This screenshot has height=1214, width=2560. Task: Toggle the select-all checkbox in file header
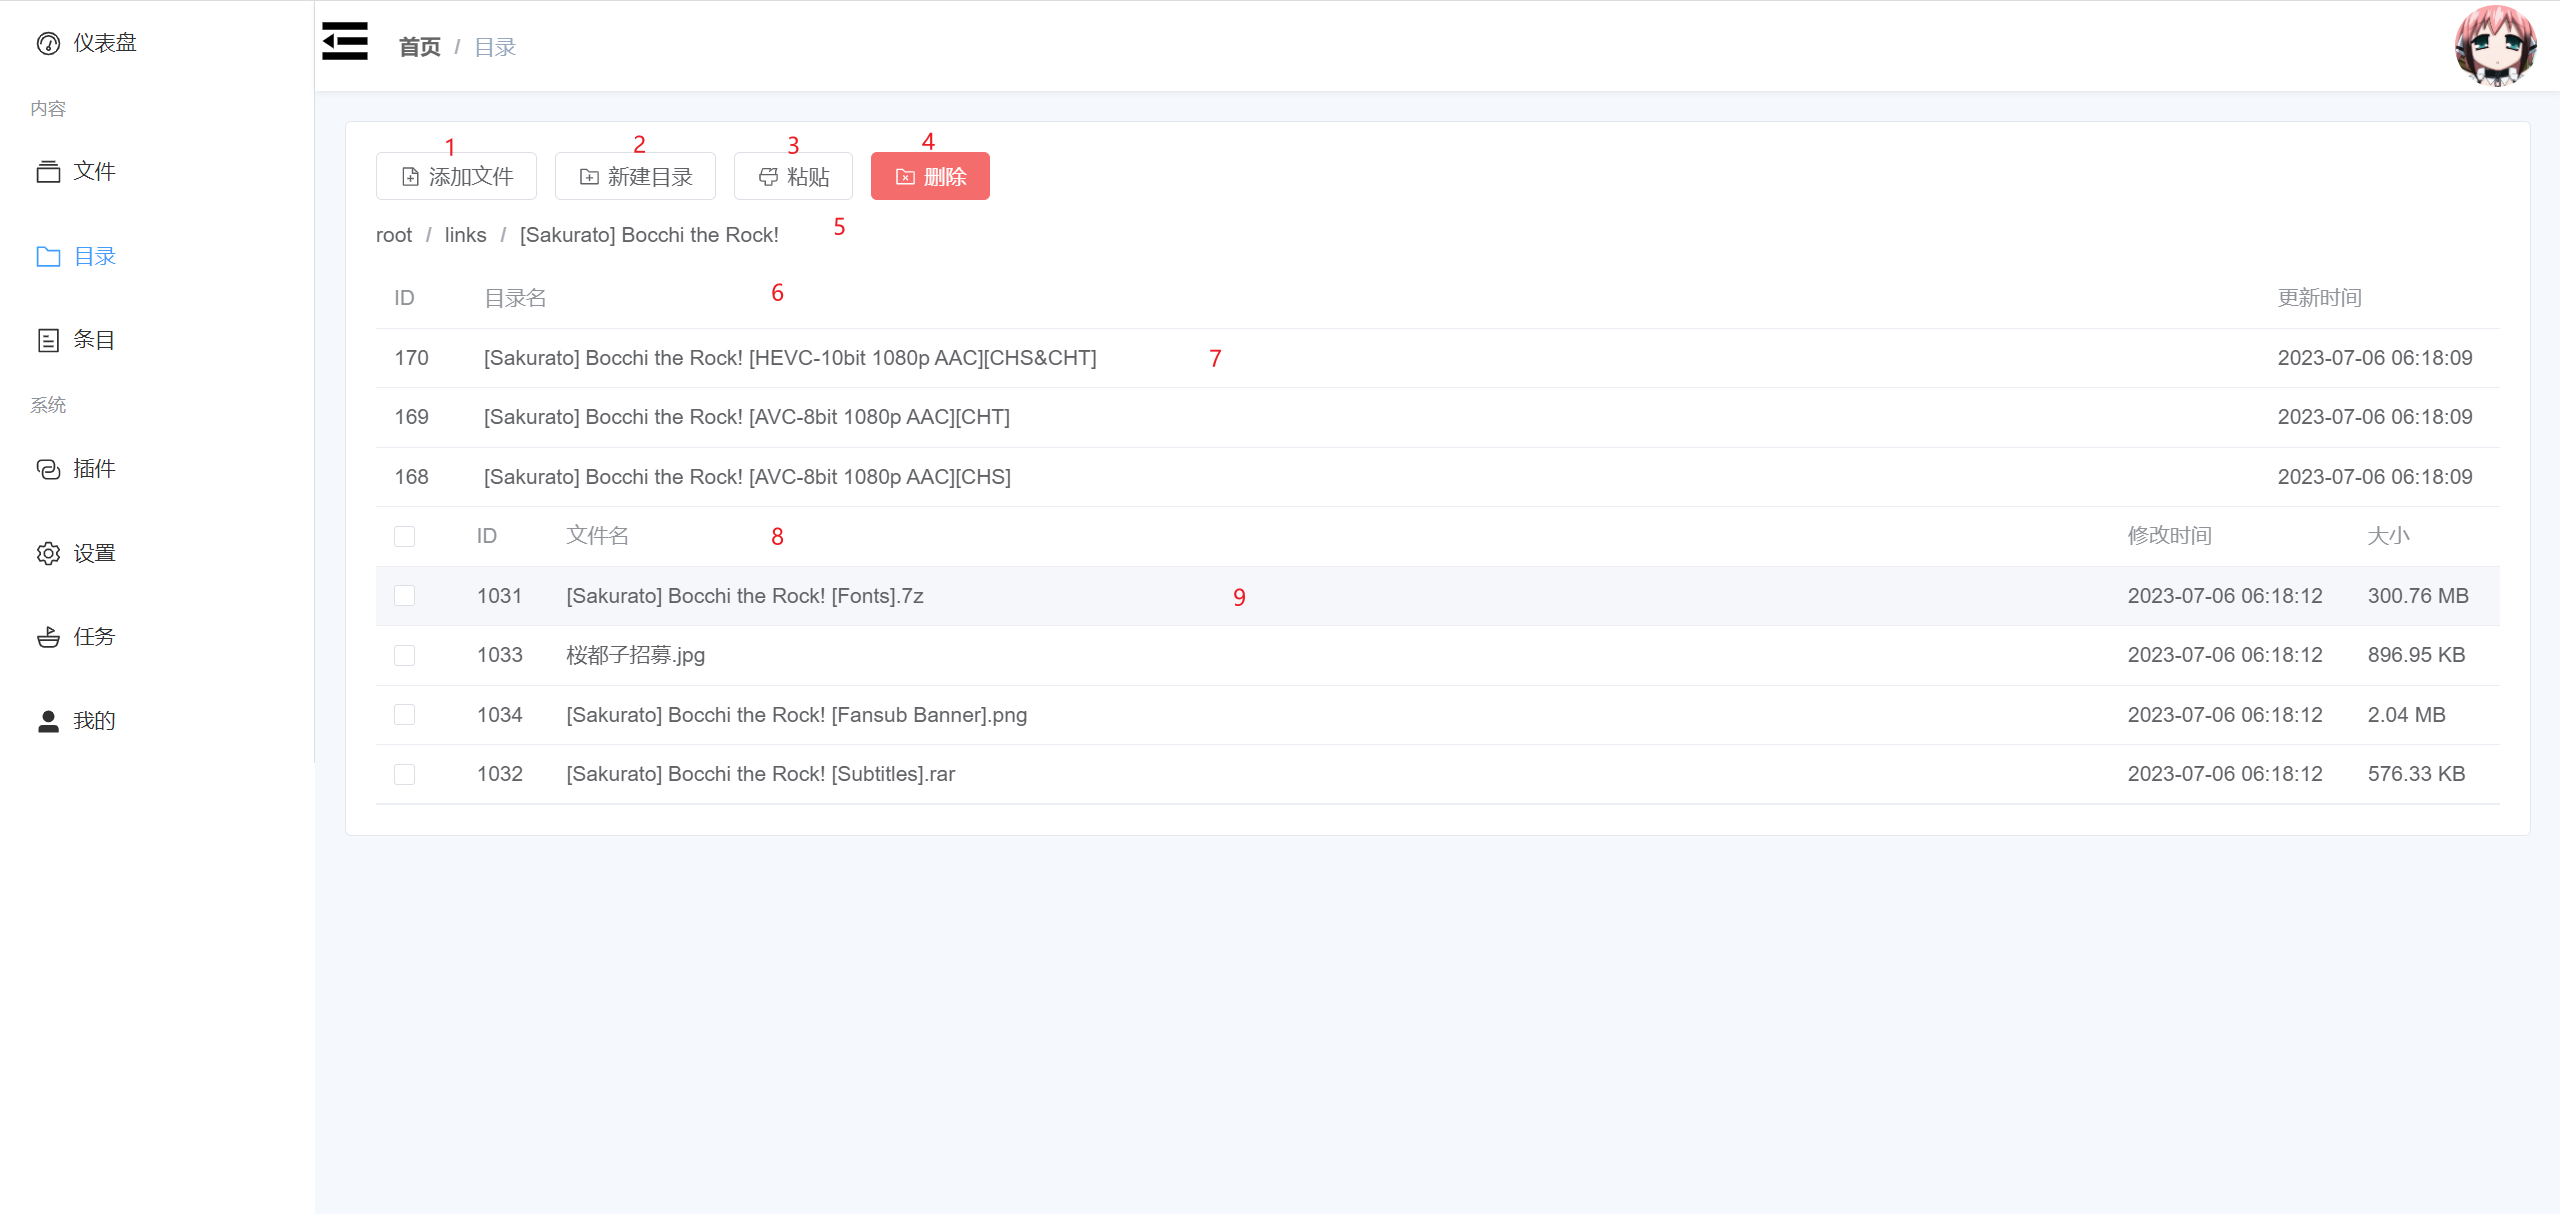coord(404,537)
